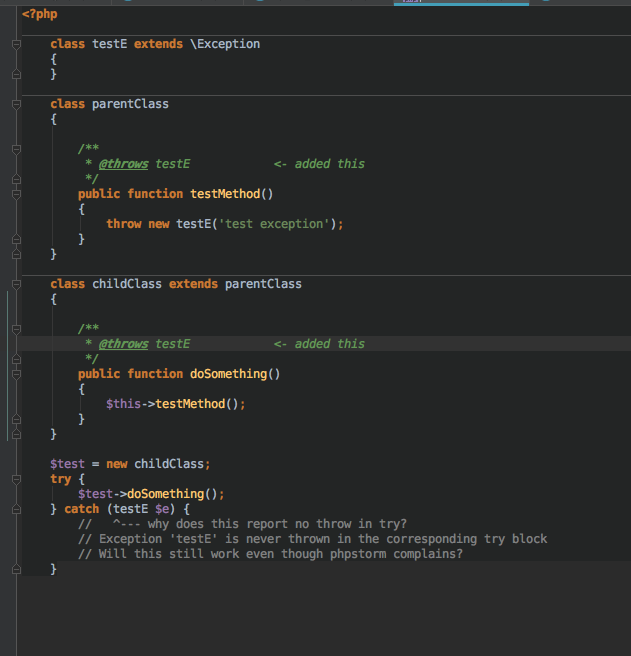Collapse the parentClass class fold marker
631x656 pixels.
pos(16,104)
